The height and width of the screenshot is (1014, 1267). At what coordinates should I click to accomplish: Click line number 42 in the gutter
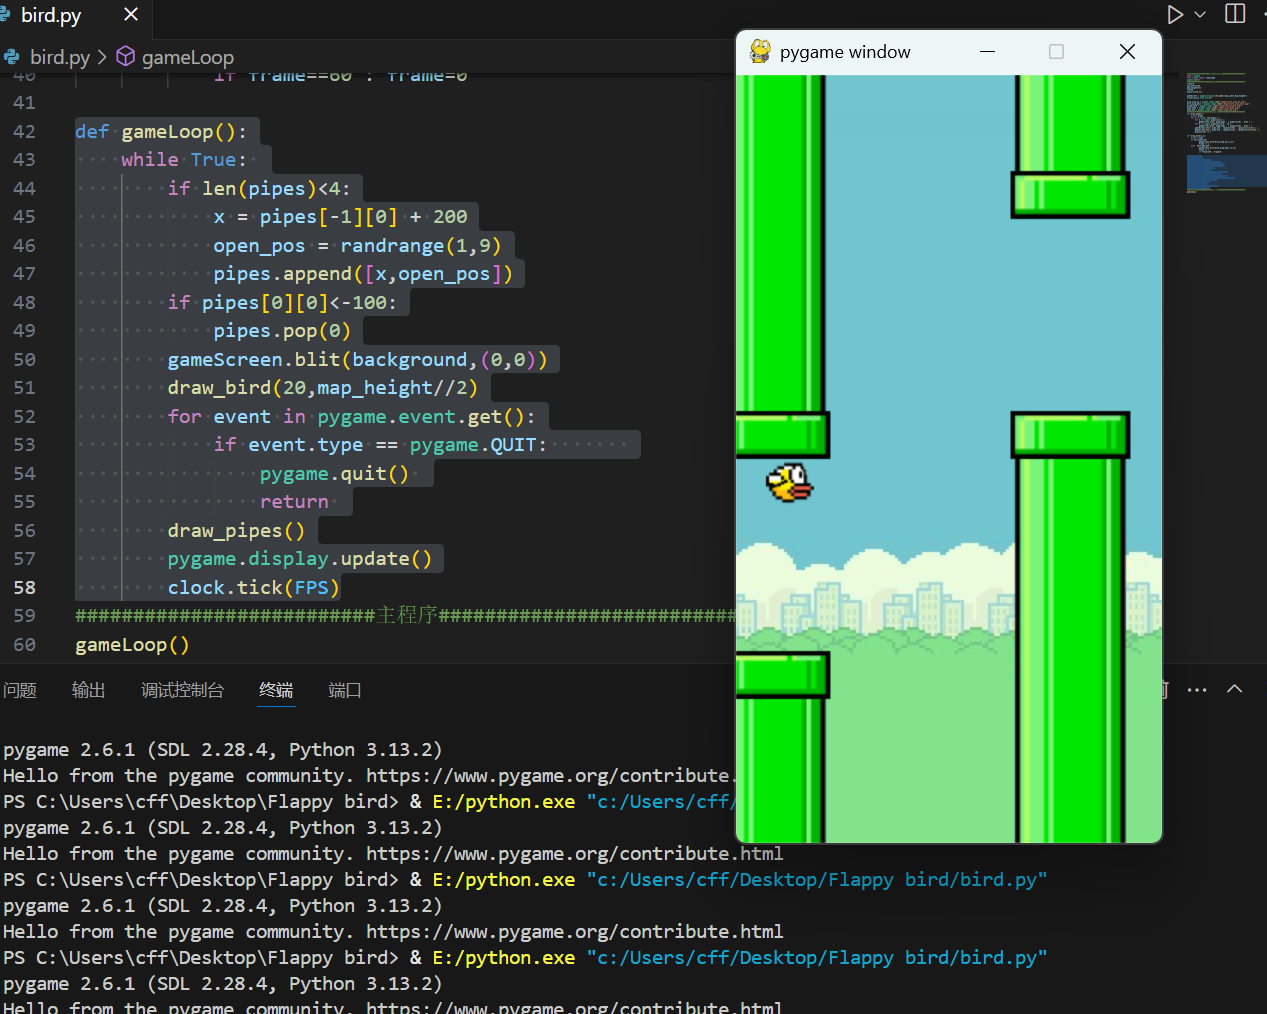pyautogui.click(x=24, y=131)
